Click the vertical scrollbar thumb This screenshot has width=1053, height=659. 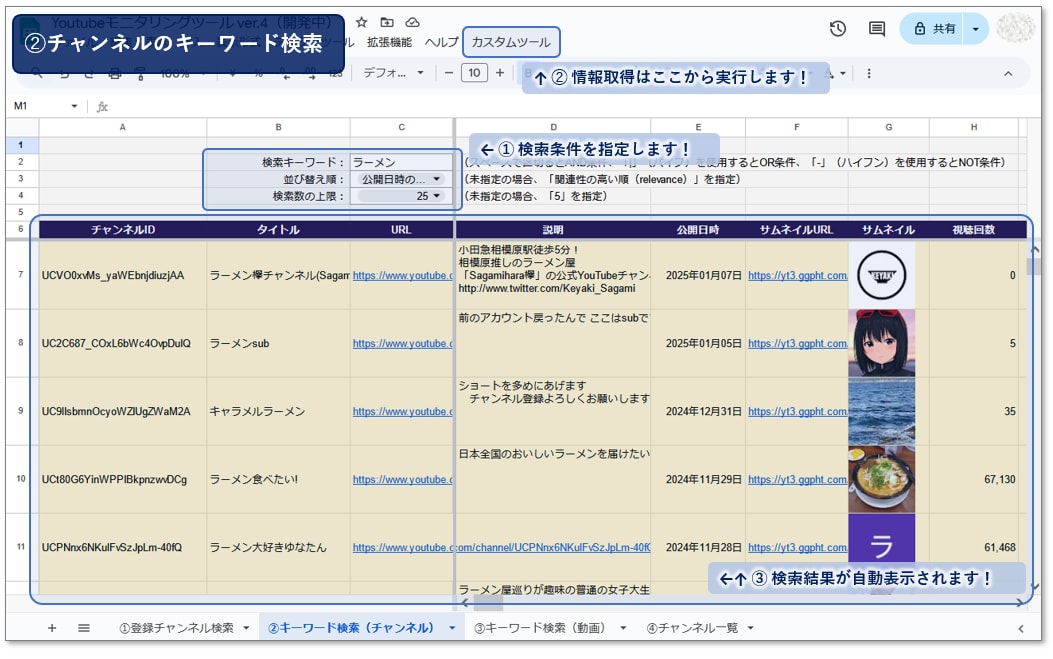(x=1034, y=266)
